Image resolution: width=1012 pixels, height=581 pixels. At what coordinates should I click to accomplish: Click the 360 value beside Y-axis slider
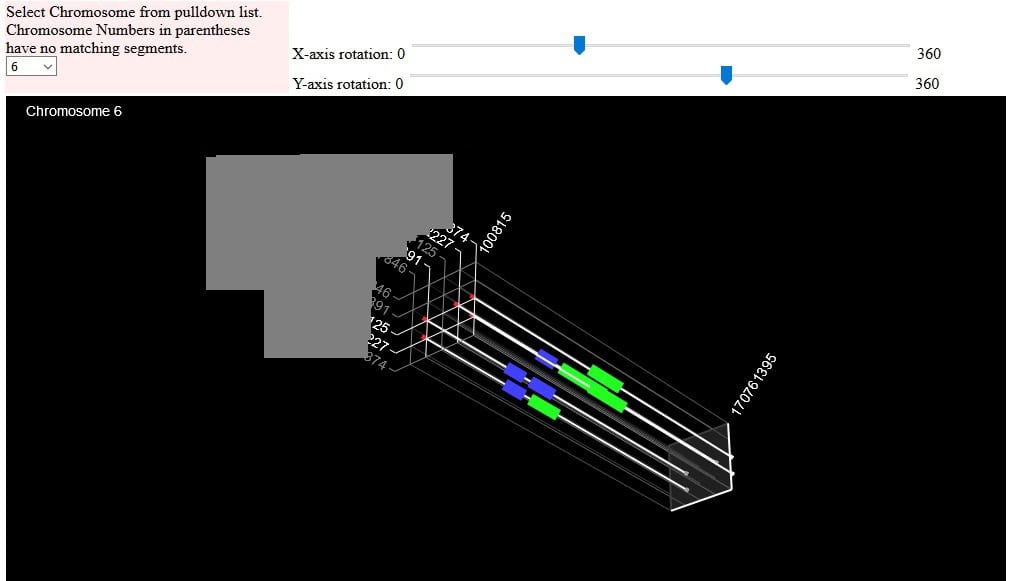927,83
